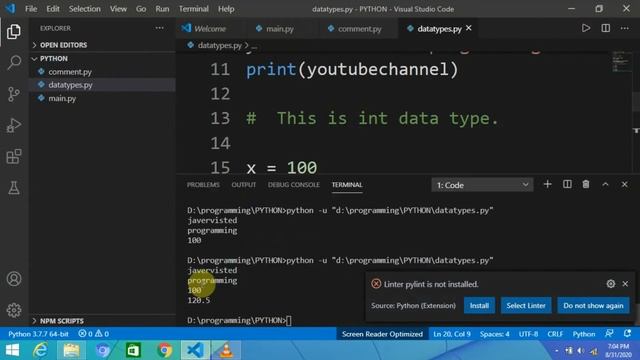This screenshot has height=360, width=640.
Task: Open the Help menu
Action: tap(226, 9)
